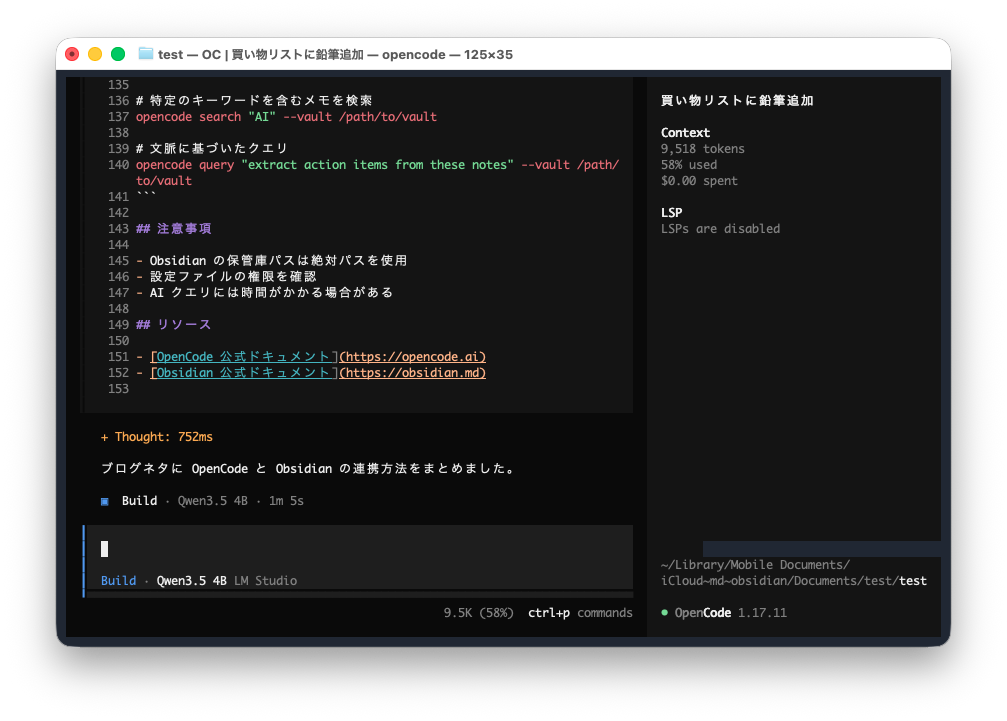Click line 146 設定ファイルの権限を確認 text
This screenshot has height=721, width=1007.
pyautogui.click(x=233, y=276)
